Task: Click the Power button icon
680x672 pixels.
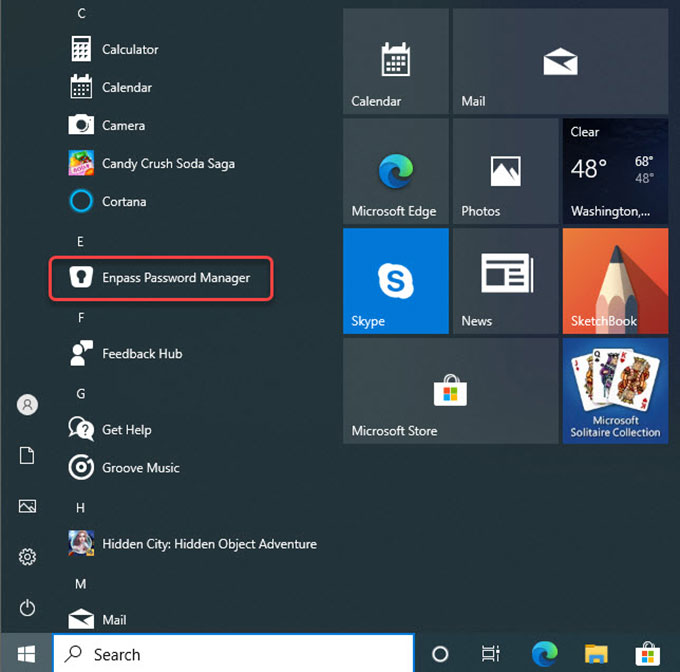Action: 27,608
